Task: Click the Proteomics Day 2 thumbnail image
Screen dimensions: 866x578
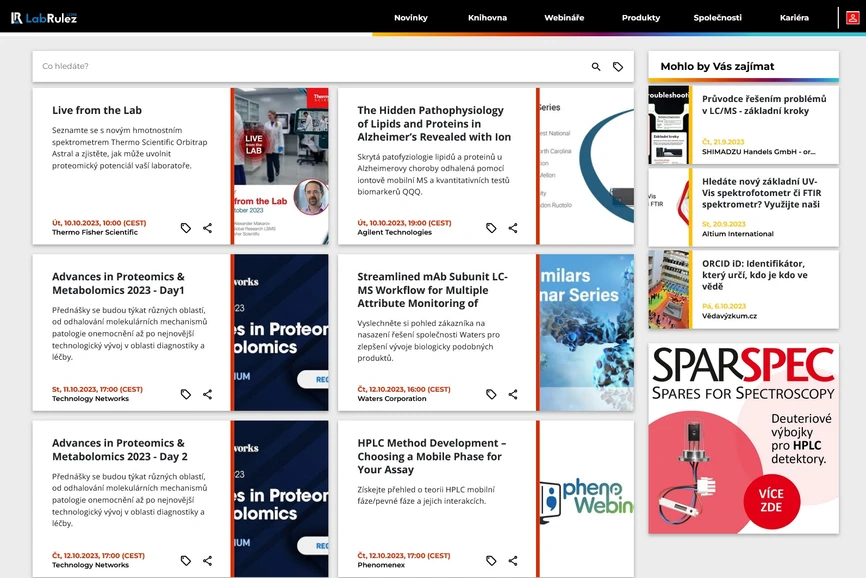Action: tap(281, 499)
